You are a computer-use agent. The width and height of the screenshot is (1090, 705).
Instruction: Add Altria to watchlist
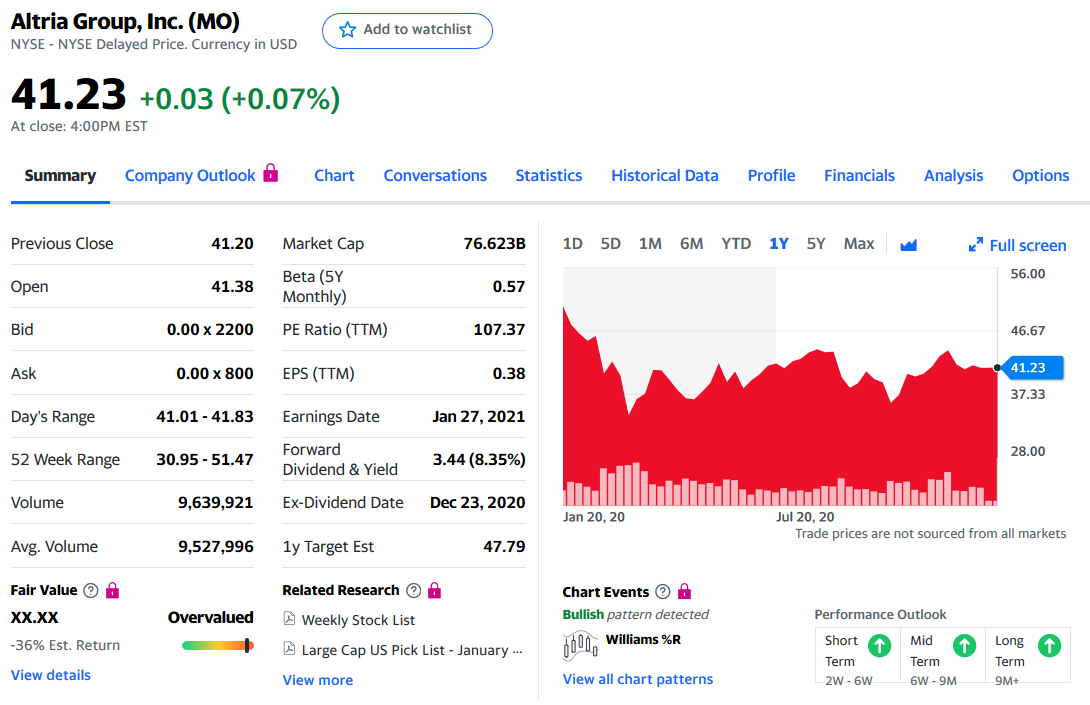click(407, 31)
